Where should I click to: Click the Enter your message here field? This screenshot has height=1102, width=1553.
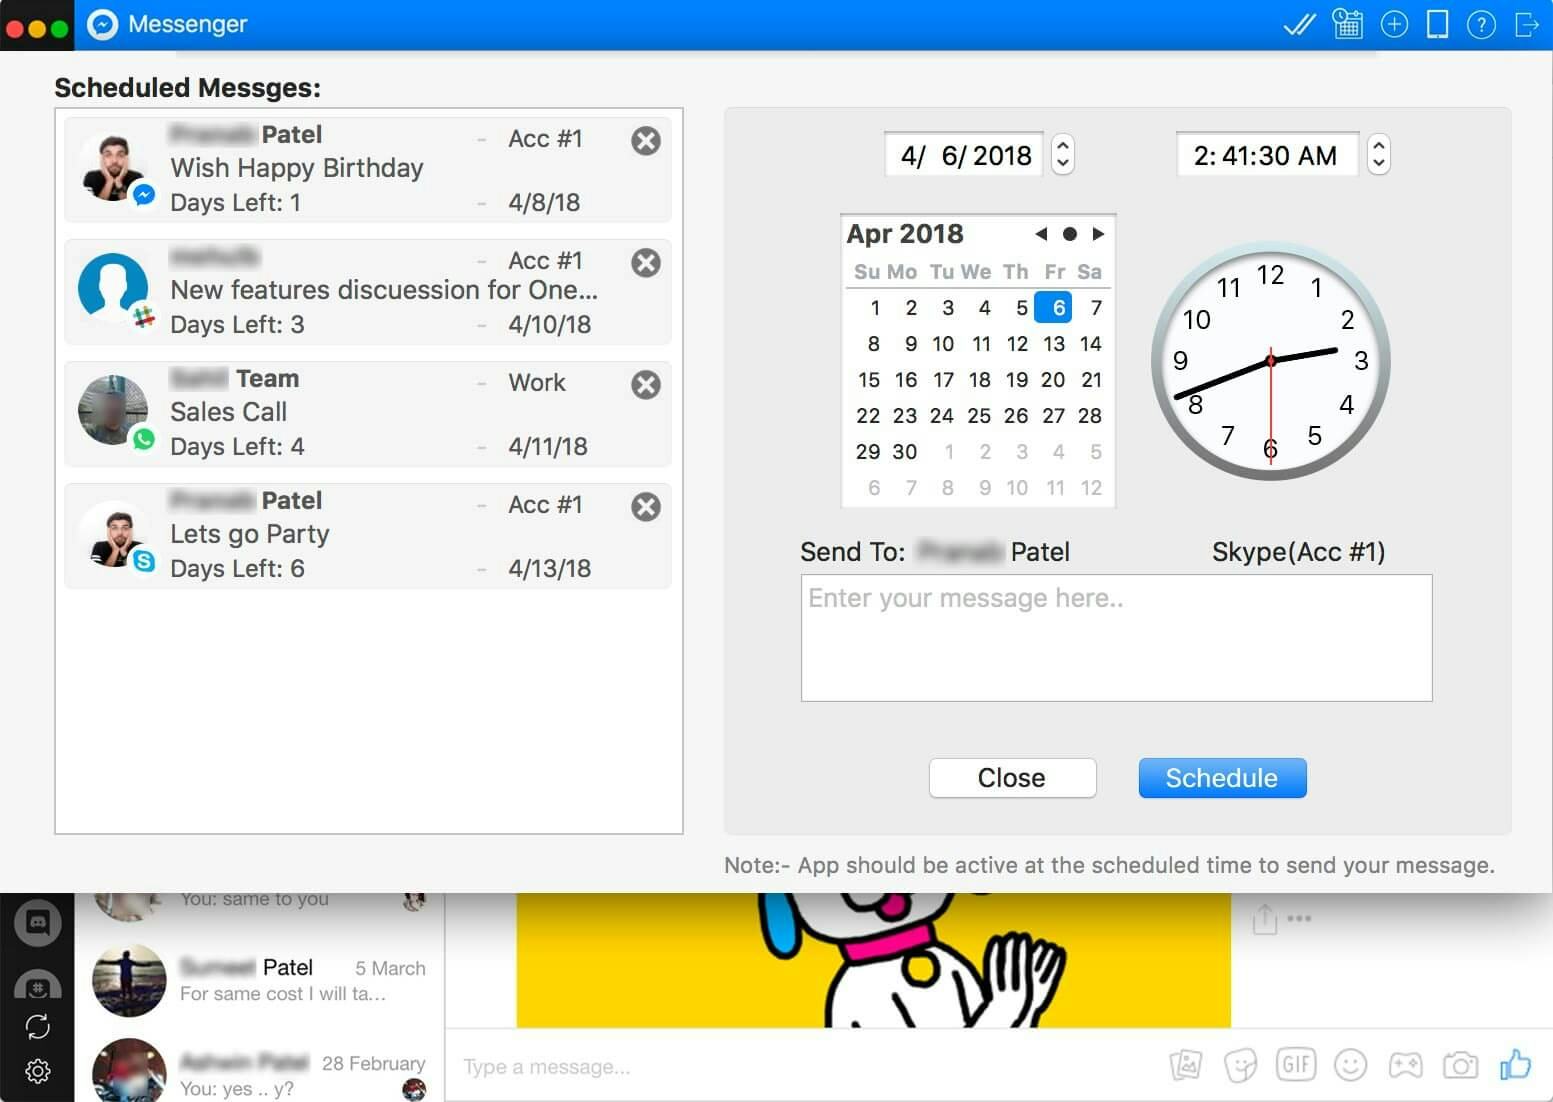coord(1116,637)
